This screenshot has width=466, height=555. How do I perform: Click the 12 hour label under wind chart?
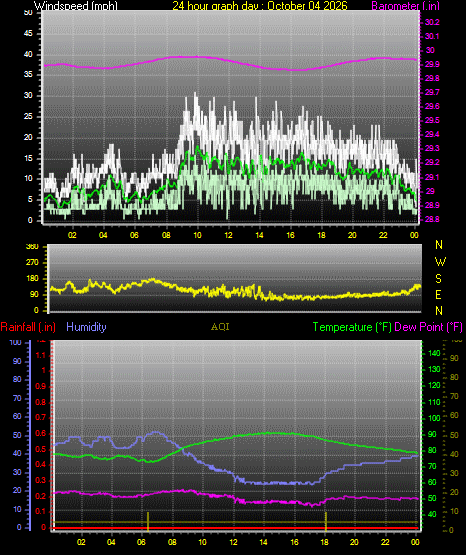pyautogui.click(x=228, y=235)
